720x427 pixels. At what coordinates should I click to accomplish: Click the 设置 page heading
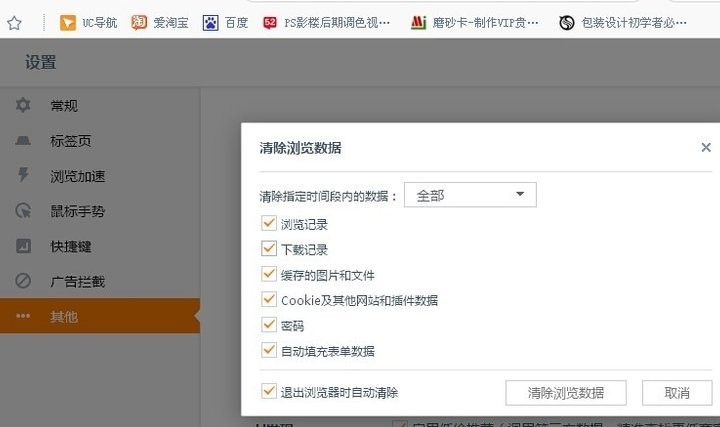[x=41, y=62]
